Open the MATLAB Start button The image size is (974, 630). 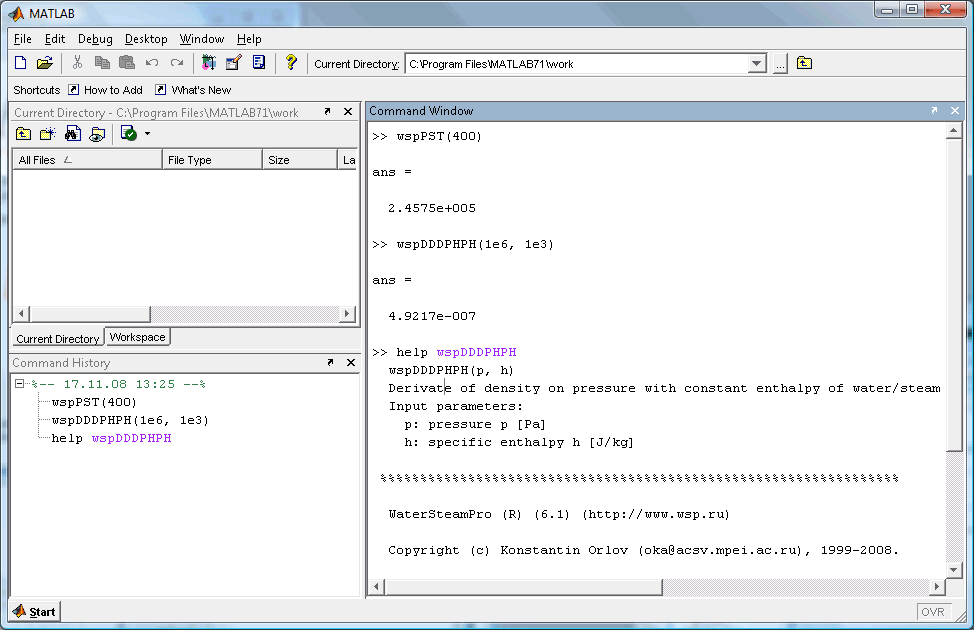point(34,612)
